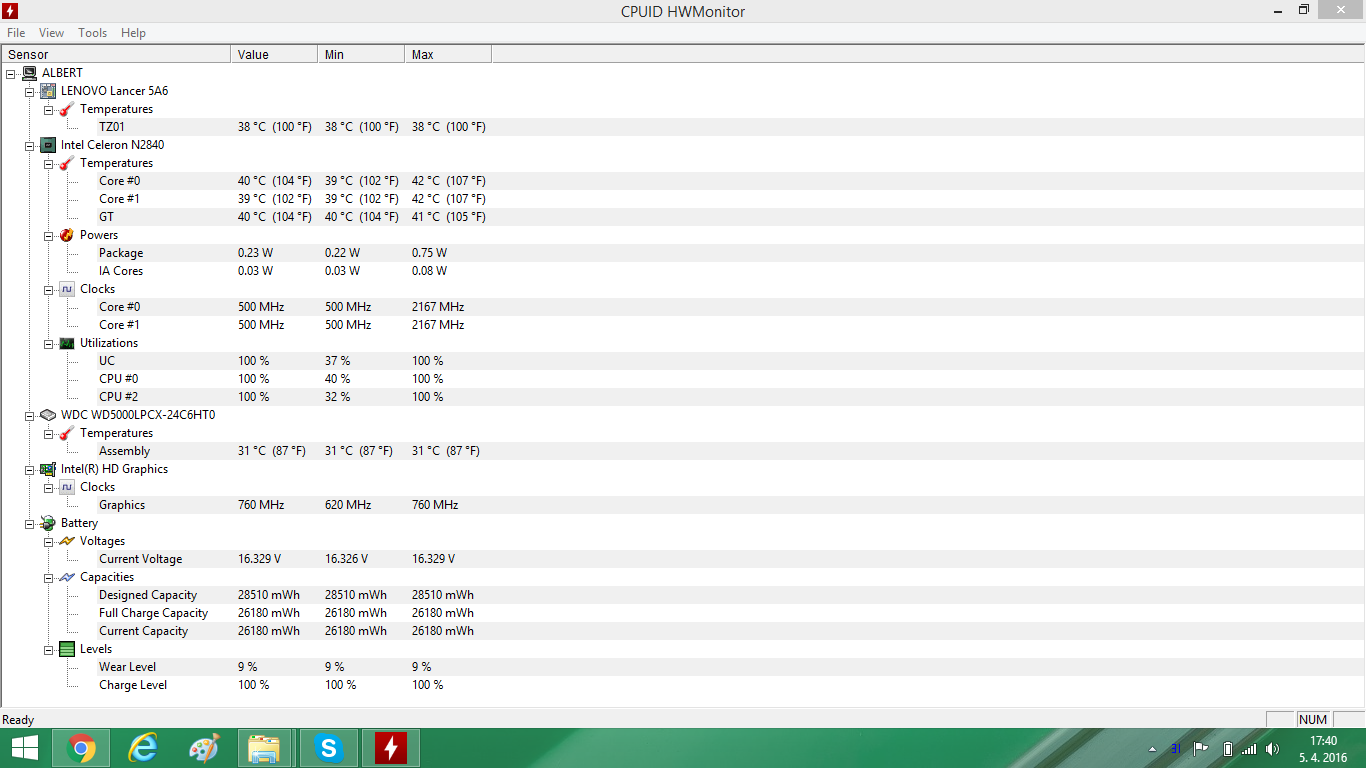Screen dimensions: 1366x768
Task: Open the Windows Start button
Action: coord(24,748)
